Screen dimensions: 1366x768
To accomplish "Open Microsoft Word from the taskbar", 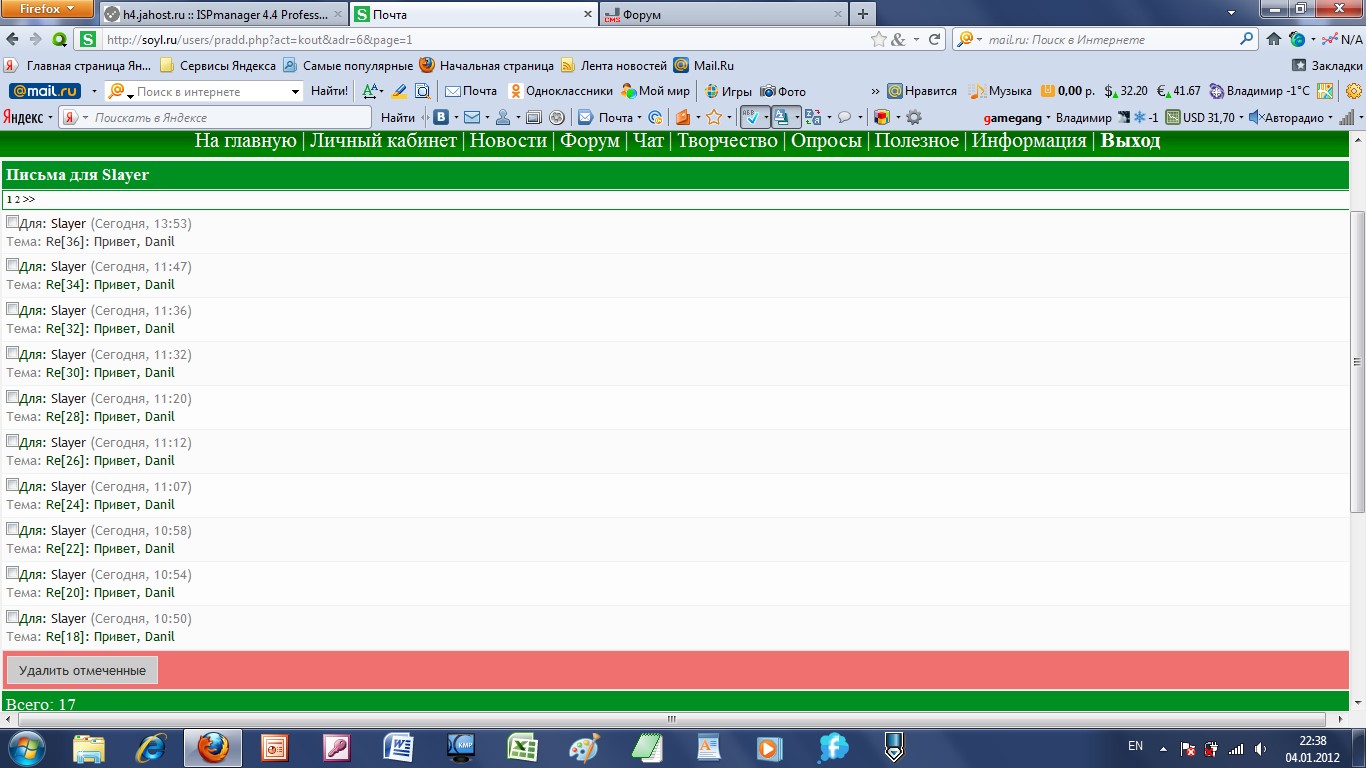I will 398,747.
